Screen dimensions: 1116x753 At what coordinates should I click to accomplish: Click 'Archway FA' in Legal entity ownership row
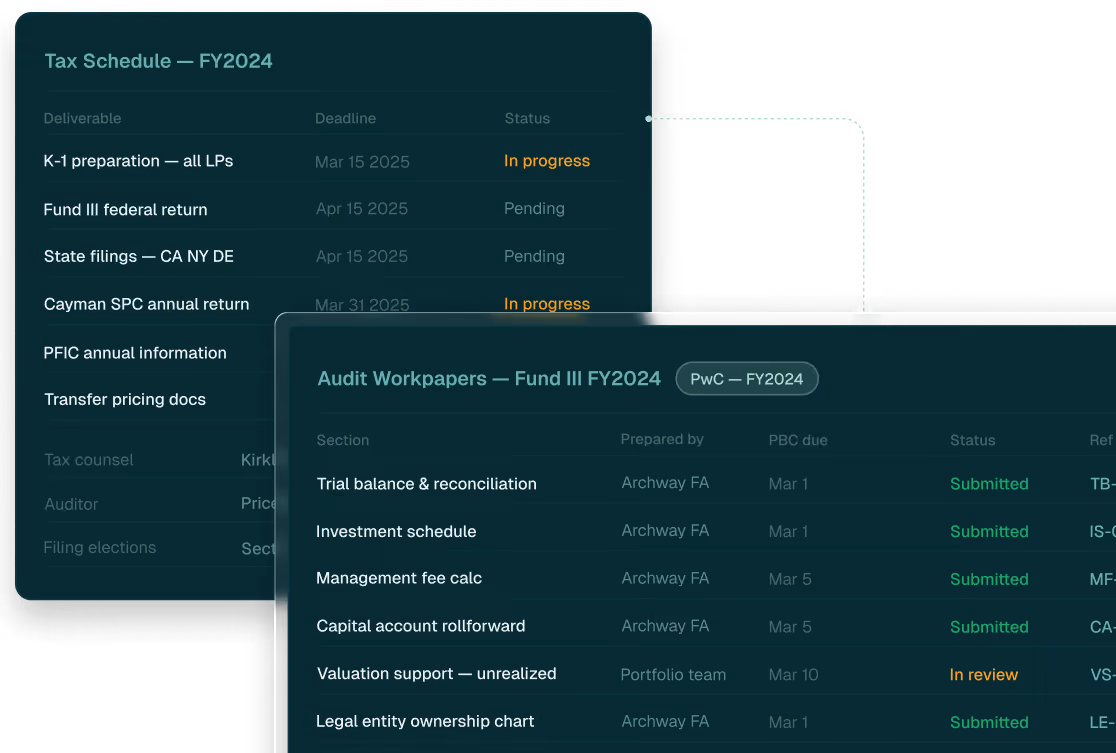(665, 721)
